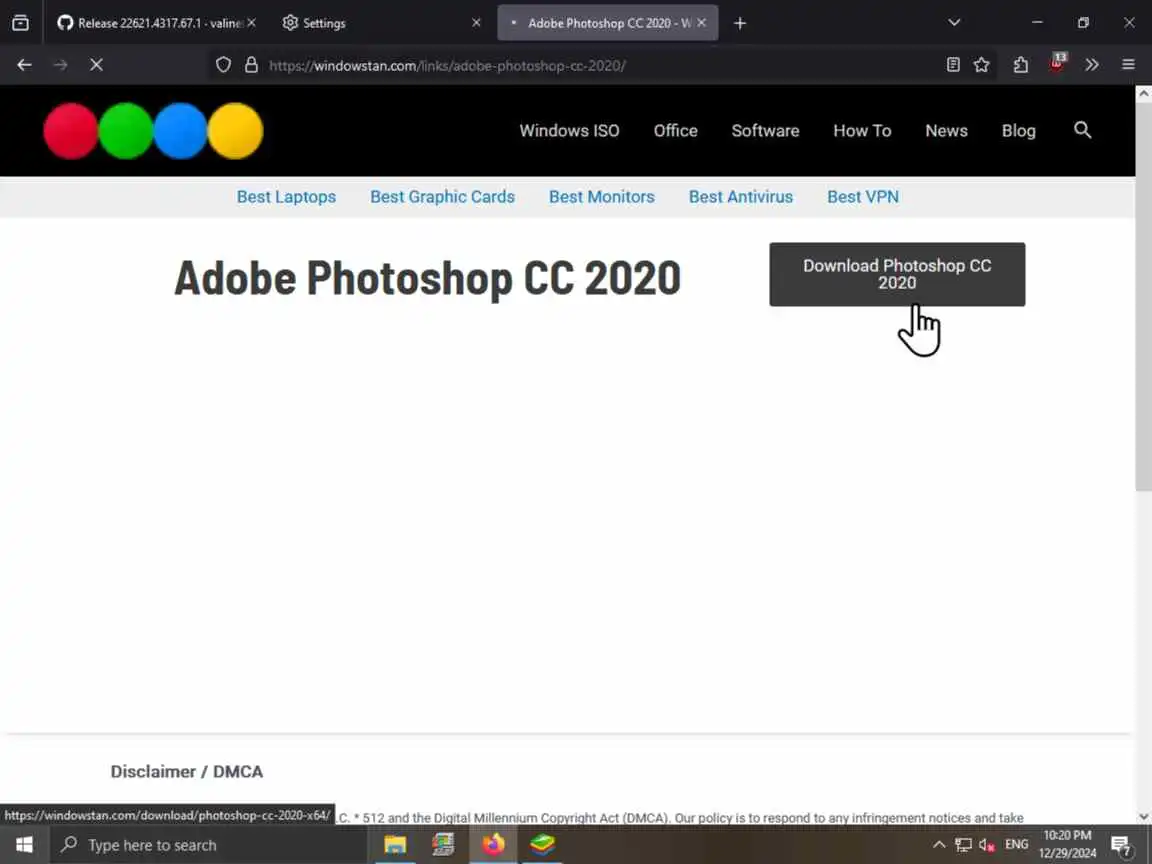
Task: List all tabs dropdown arrow
Action: click(954, 23)
